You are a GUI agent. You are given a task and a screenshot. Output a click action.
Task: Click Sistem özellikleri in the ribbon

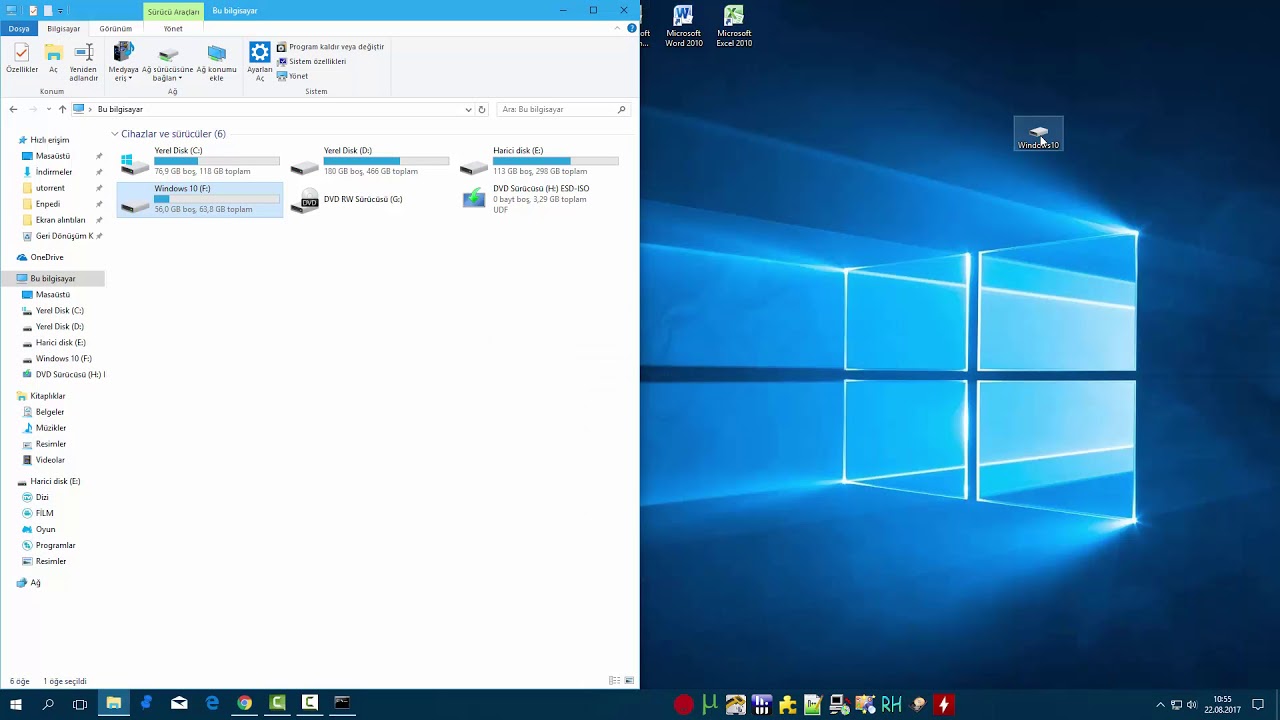[x=317, y=61]
